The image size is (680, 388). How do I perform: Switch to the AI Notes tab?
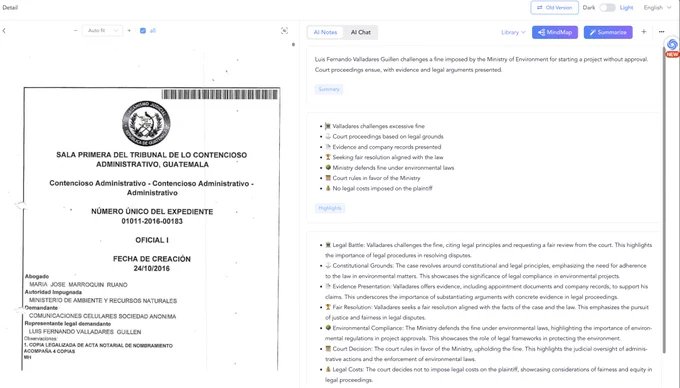tap(325, 33)
